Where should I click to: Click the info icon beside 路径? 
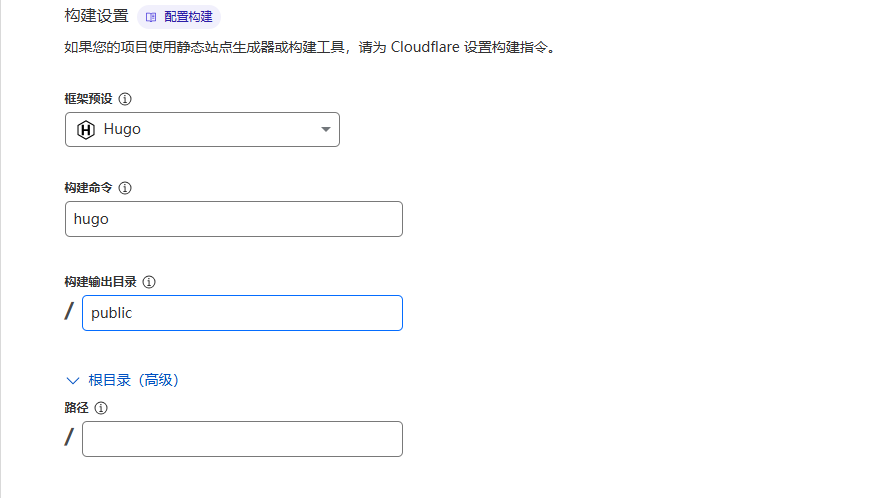[x=101, y=408]
